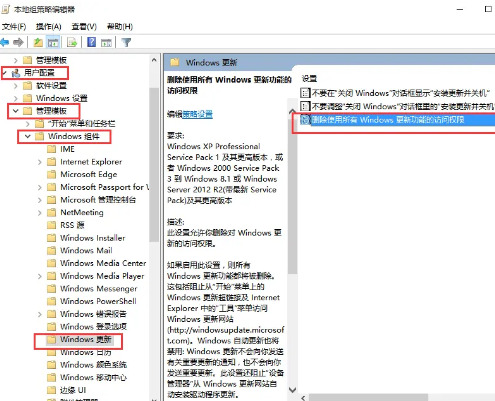
Task: Click the folder icon beside Microsoft Edge
Action: pos(51,174)
